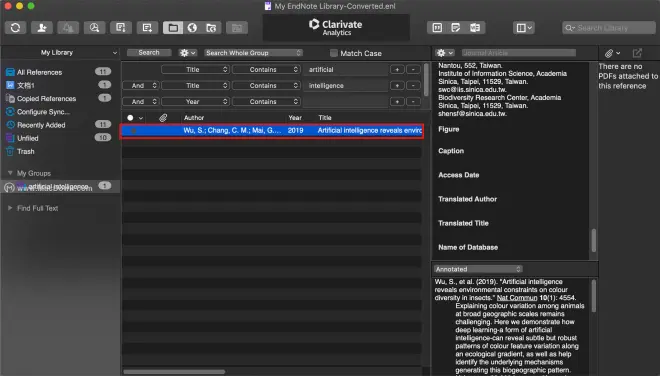
Task: Open the Annotated output style dropdown
Action: point(478,269)
